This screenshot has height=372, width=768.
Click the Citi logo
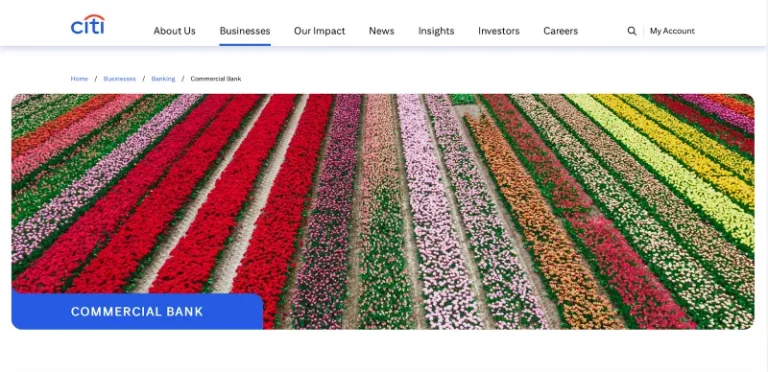click(88, 24)
